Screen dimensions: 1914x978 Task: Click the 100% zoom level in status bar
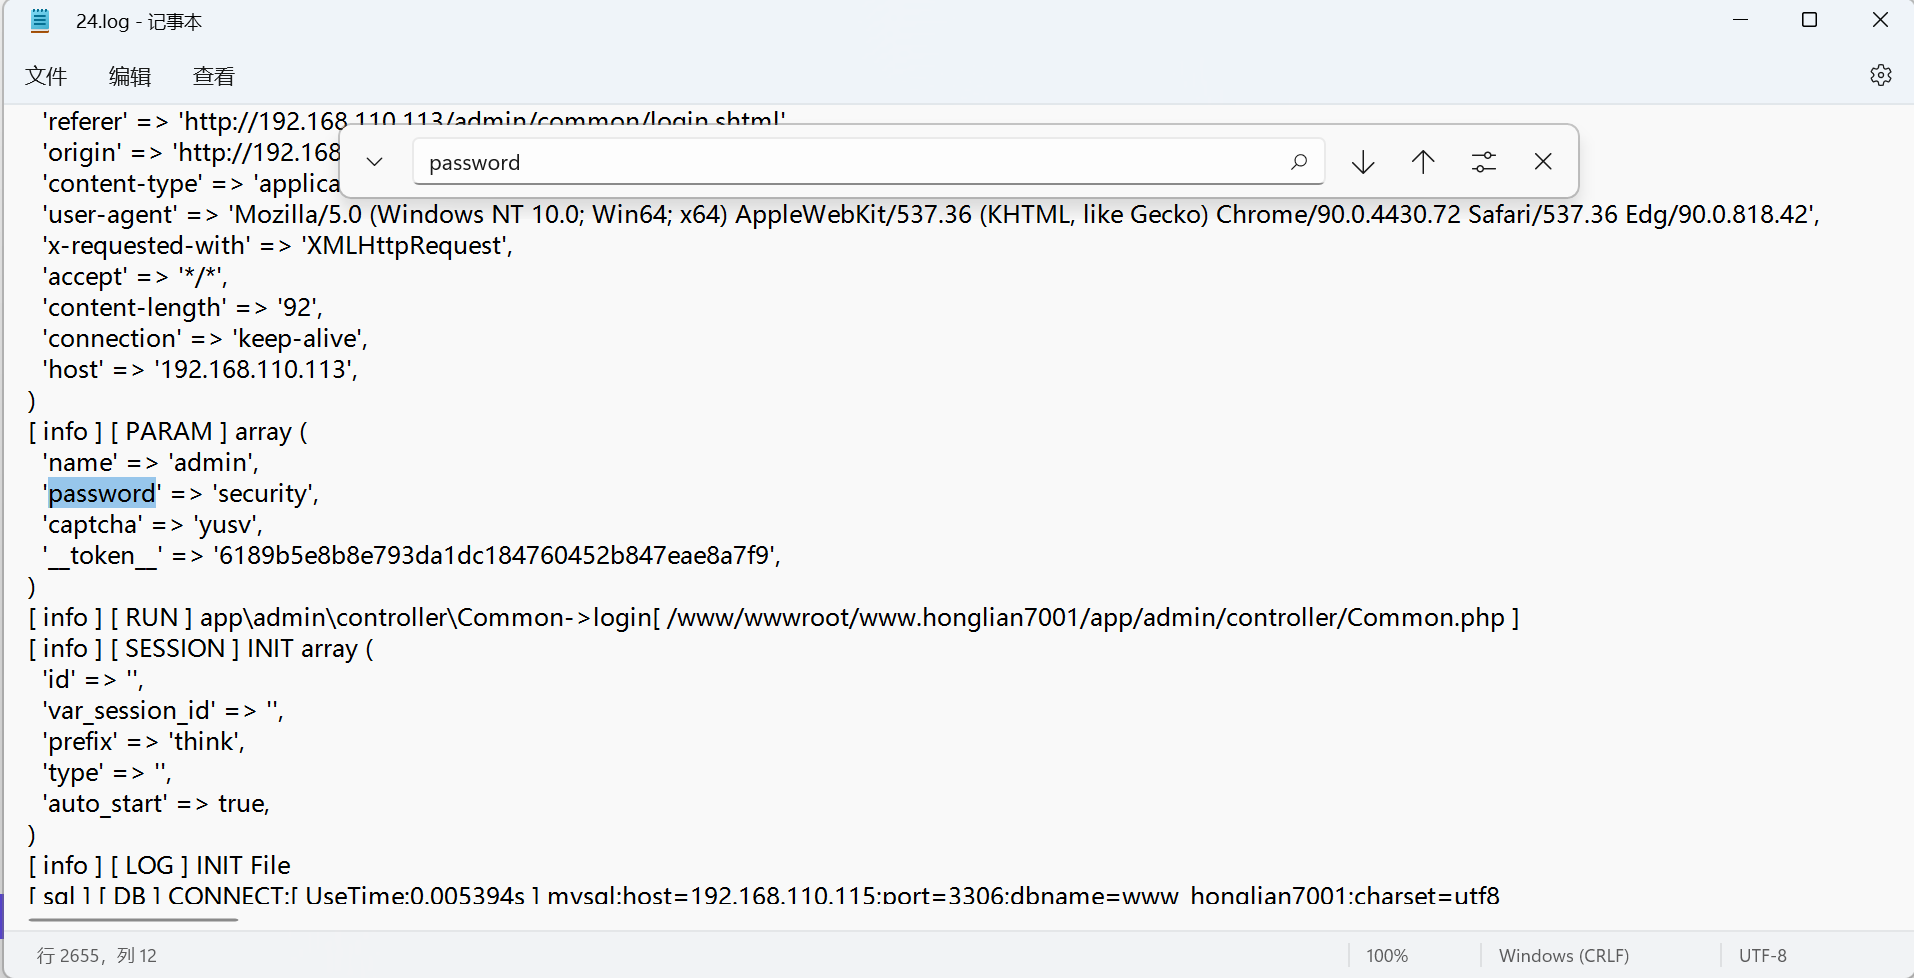1387,955
